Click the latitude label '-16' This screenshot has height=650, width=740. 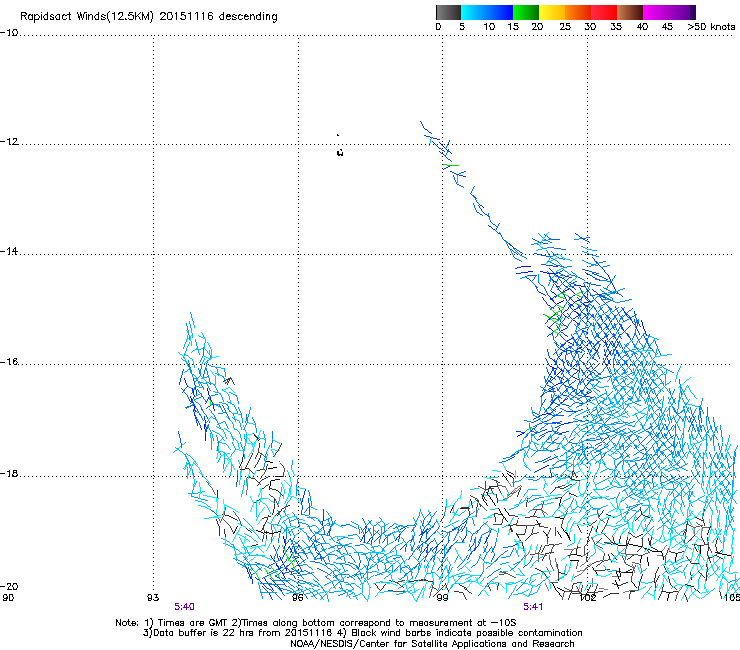[x=9, y=362]
